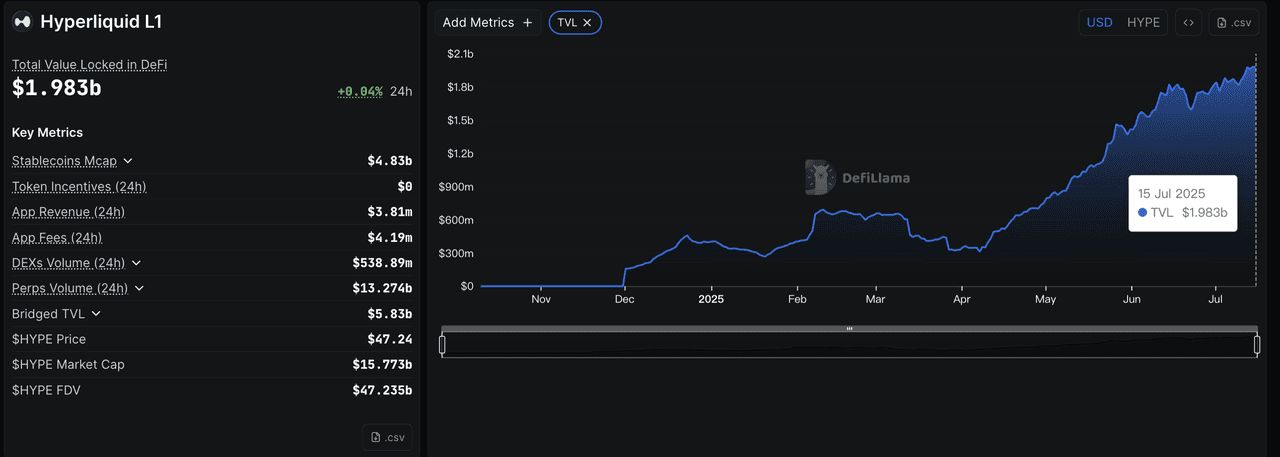Click the App Fees (24h) label

click(57, 238)
